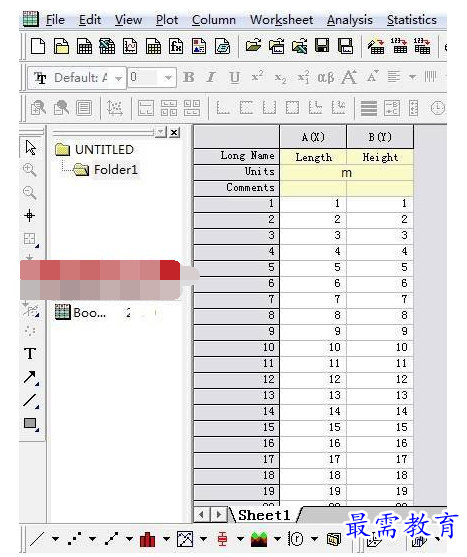Viewport: 467px width, 557px height.
Task: Increase the font size
Action: coord(349,77)
